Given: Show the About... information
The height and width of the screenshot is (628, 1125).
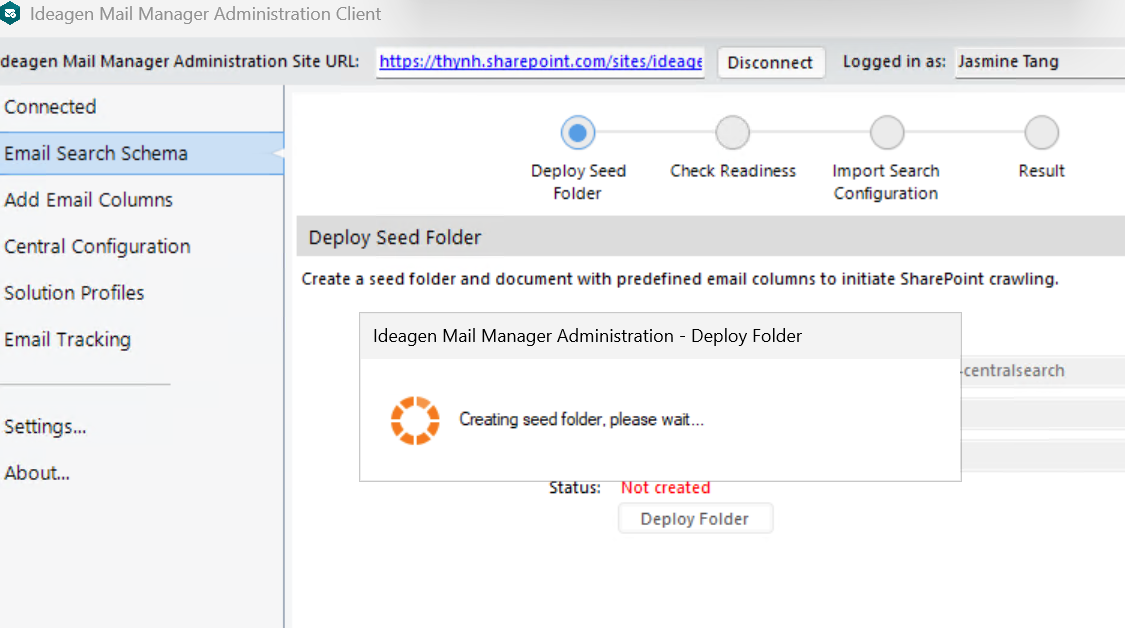Looking at the screenshot, I should pyautogui.click(x=37, y=473).
